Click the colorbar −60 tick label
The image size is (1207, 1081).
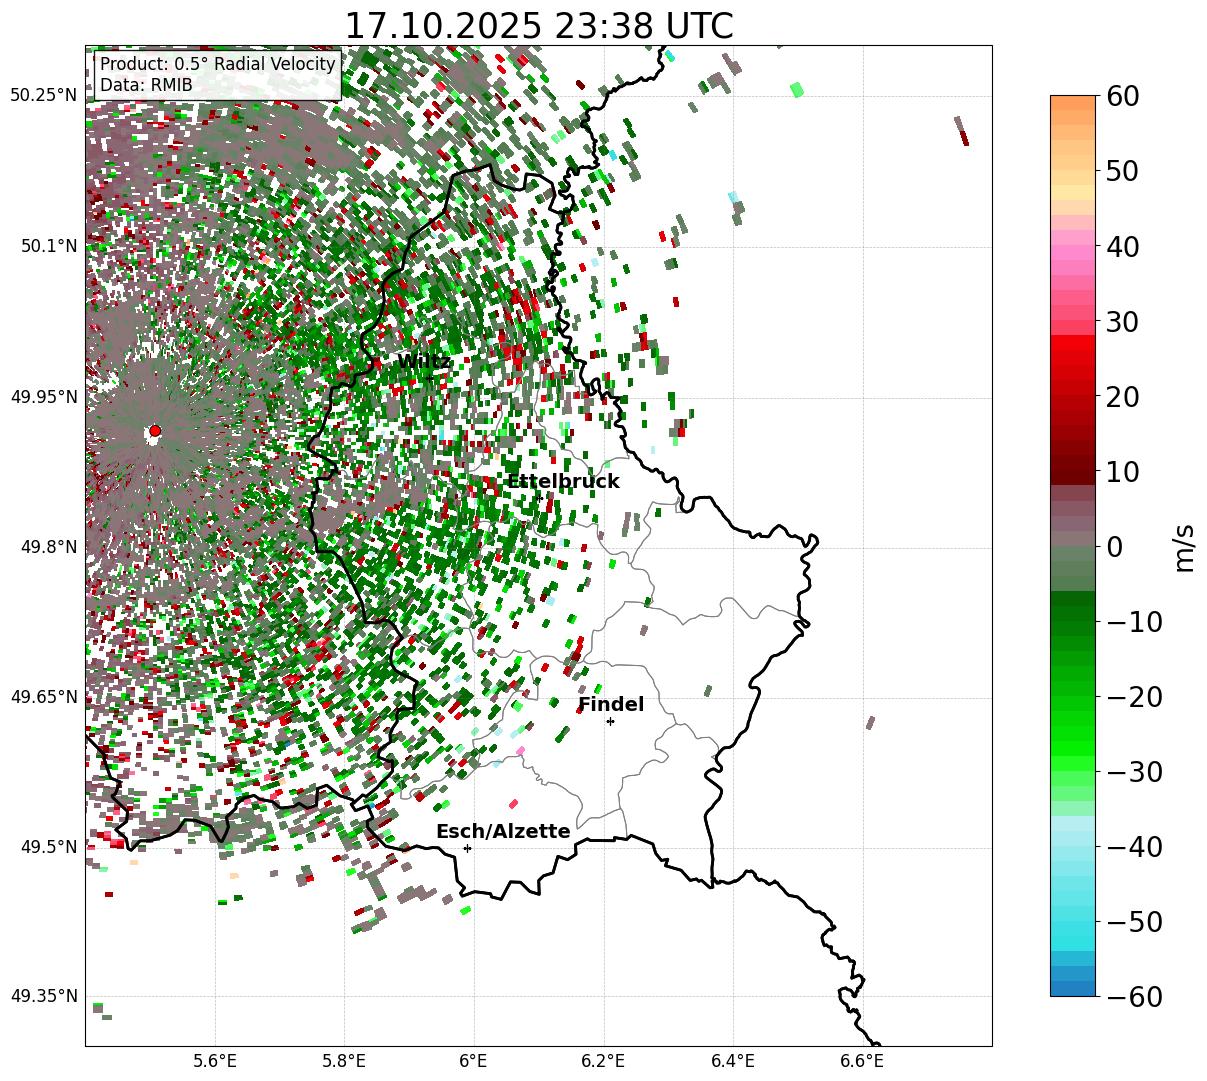[x=1134, y=996]
